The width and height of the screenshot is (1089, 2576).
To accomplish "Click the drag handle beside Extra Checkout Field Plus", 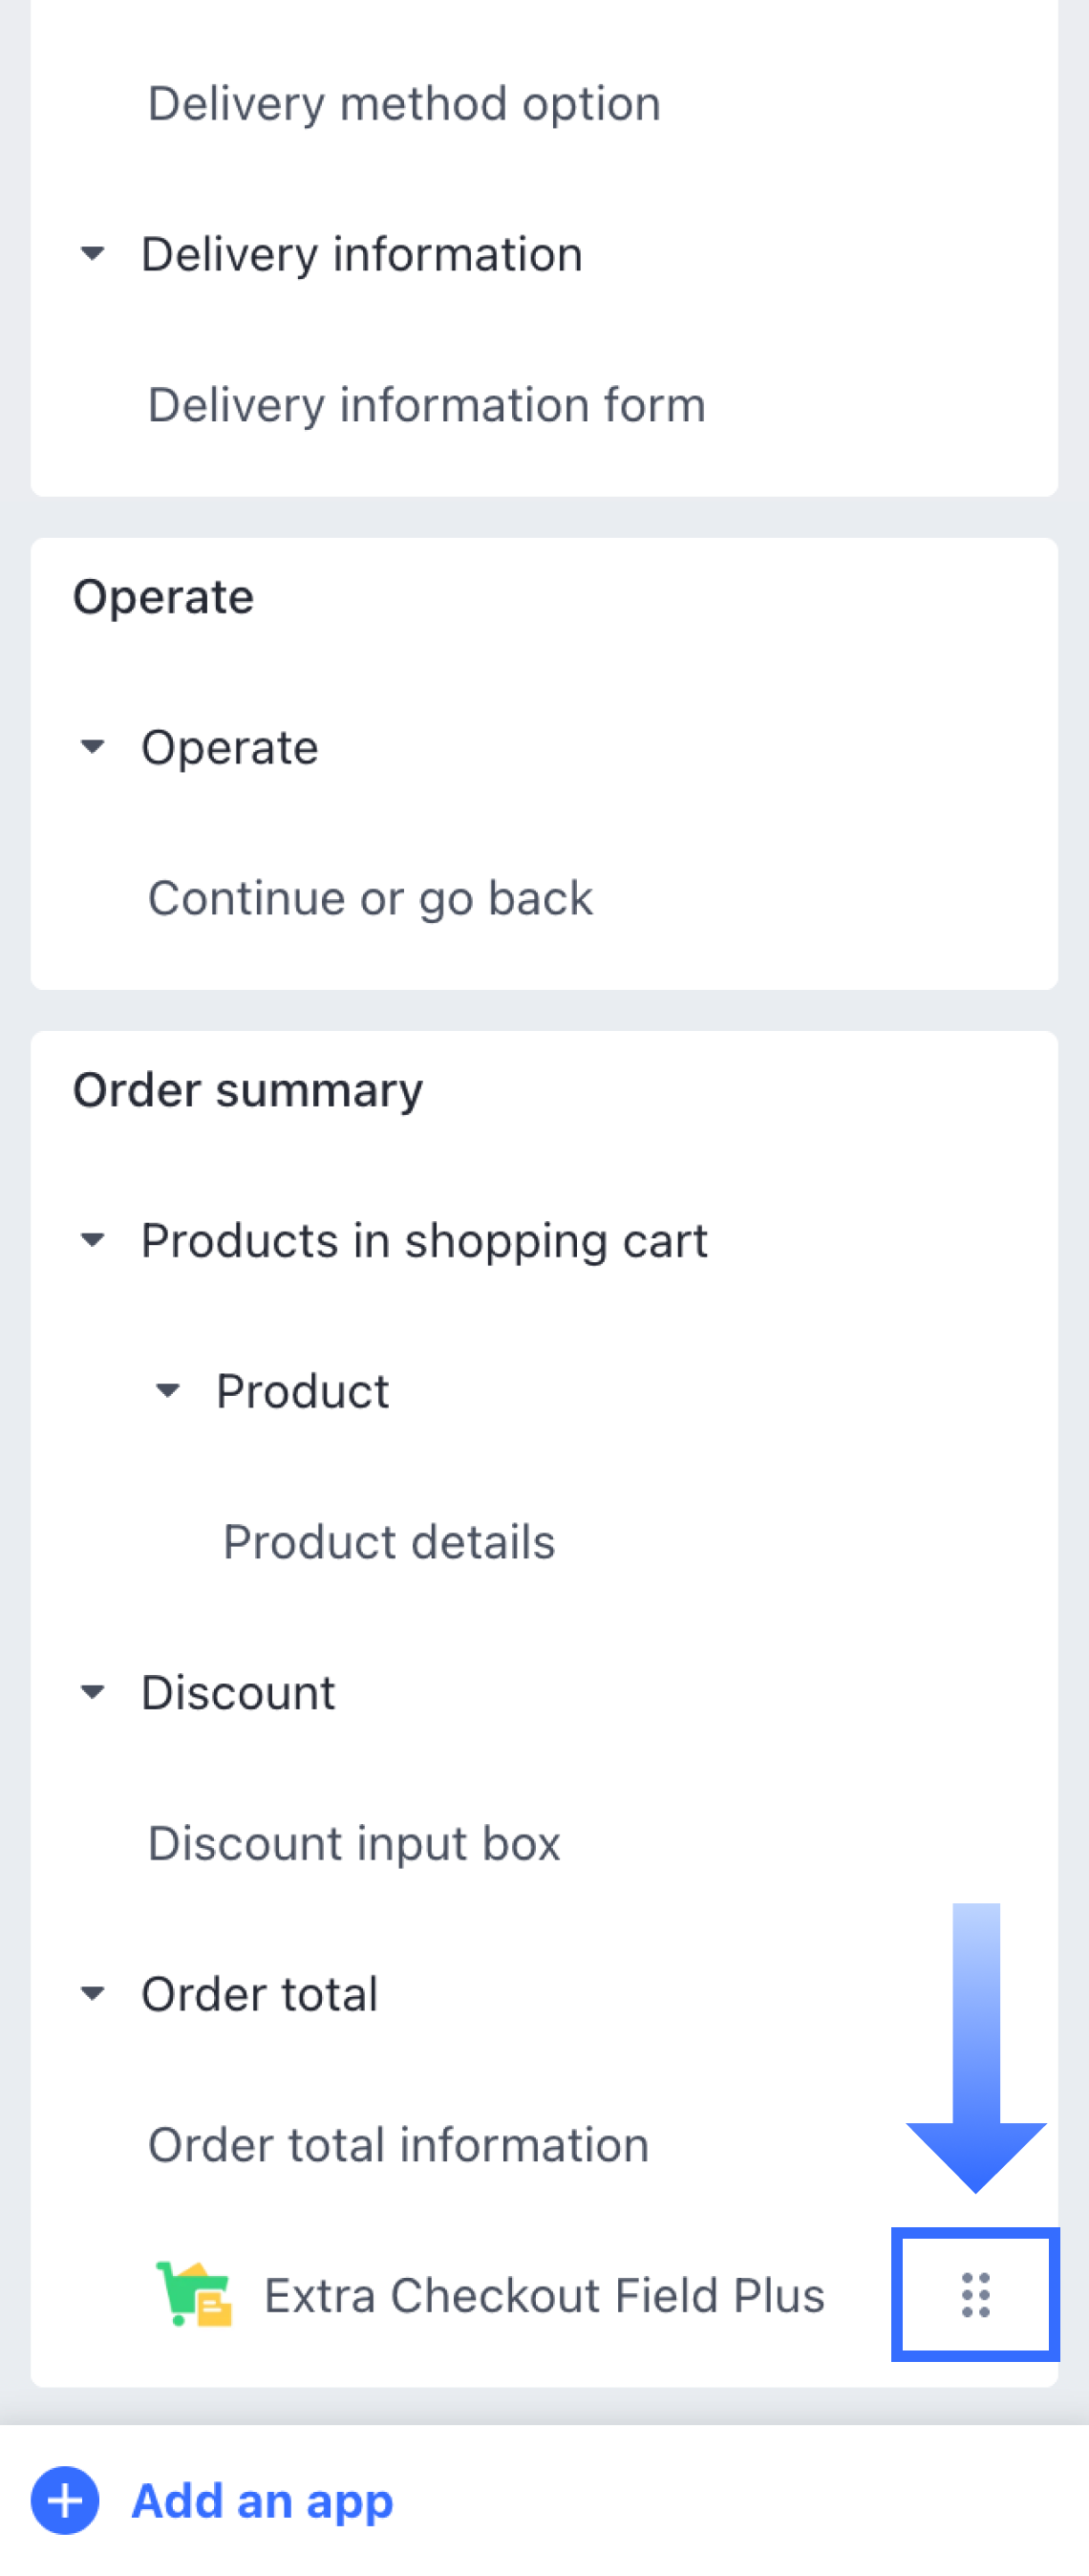I will coord(975,2295).
